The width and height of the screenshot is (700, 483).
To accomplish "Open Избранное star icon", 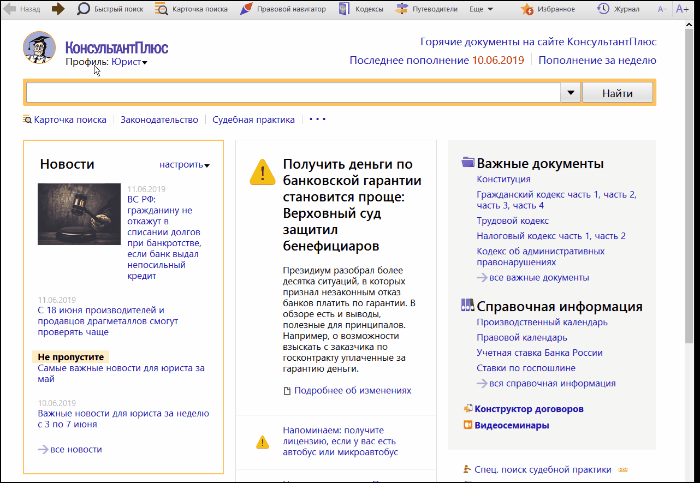I will [x=527, y=9].
